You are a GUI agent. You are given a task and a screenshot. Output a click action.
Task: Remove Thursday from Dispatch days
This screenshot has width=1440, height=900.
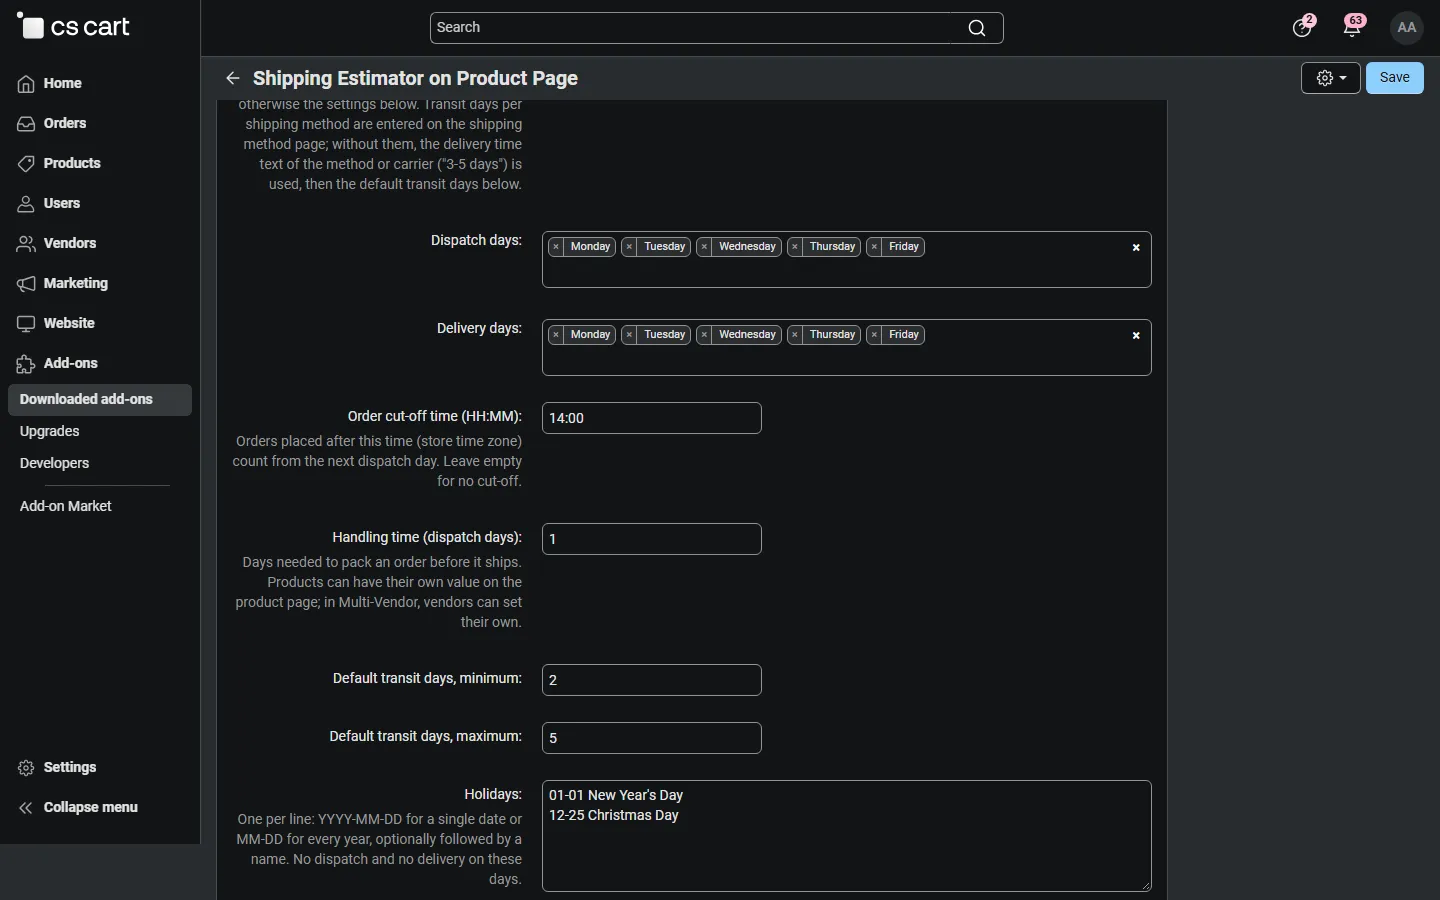coord(796,247)
